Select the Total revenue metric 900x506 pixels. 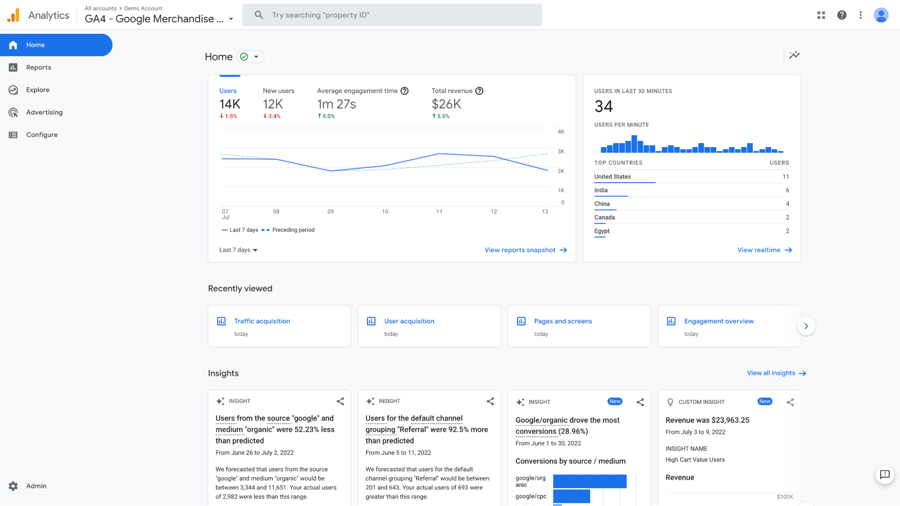click(457, 103)
